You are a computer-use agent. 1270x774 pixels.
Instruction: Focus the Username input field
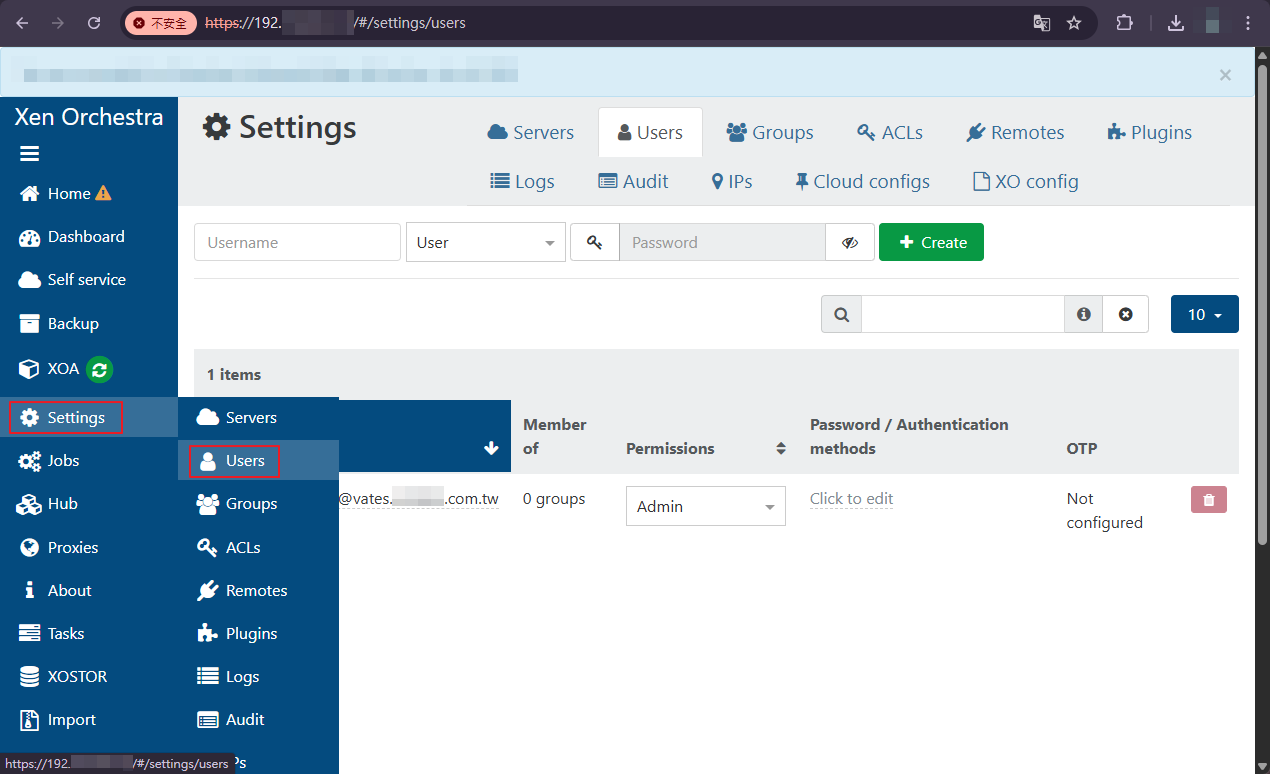click(x=297, y=242)
